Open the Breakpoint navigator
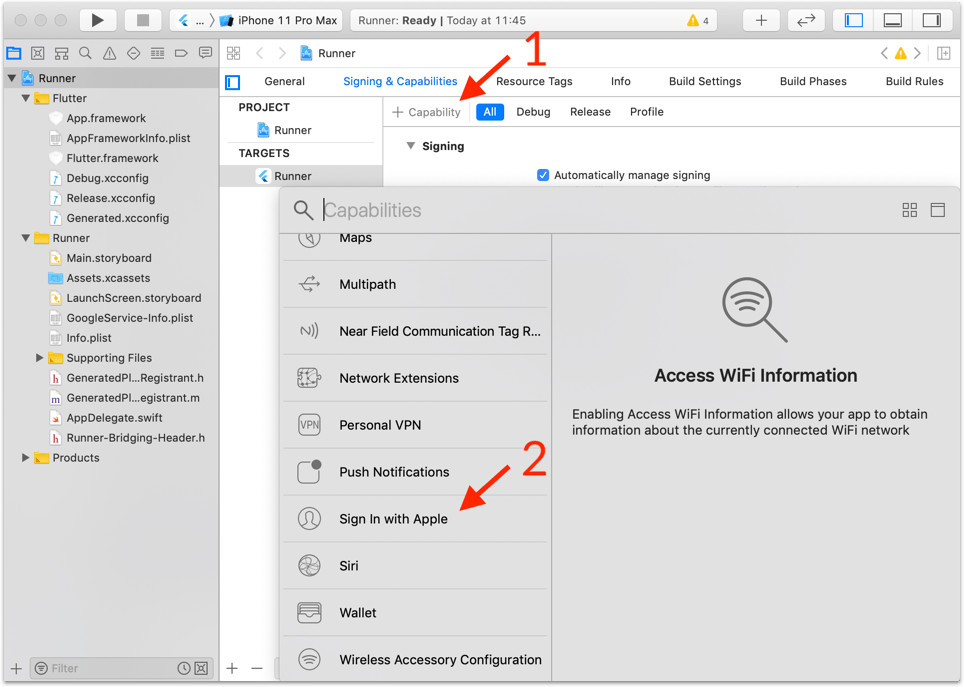This screenshot has height=687, width=964. click(x=181, y=54)
